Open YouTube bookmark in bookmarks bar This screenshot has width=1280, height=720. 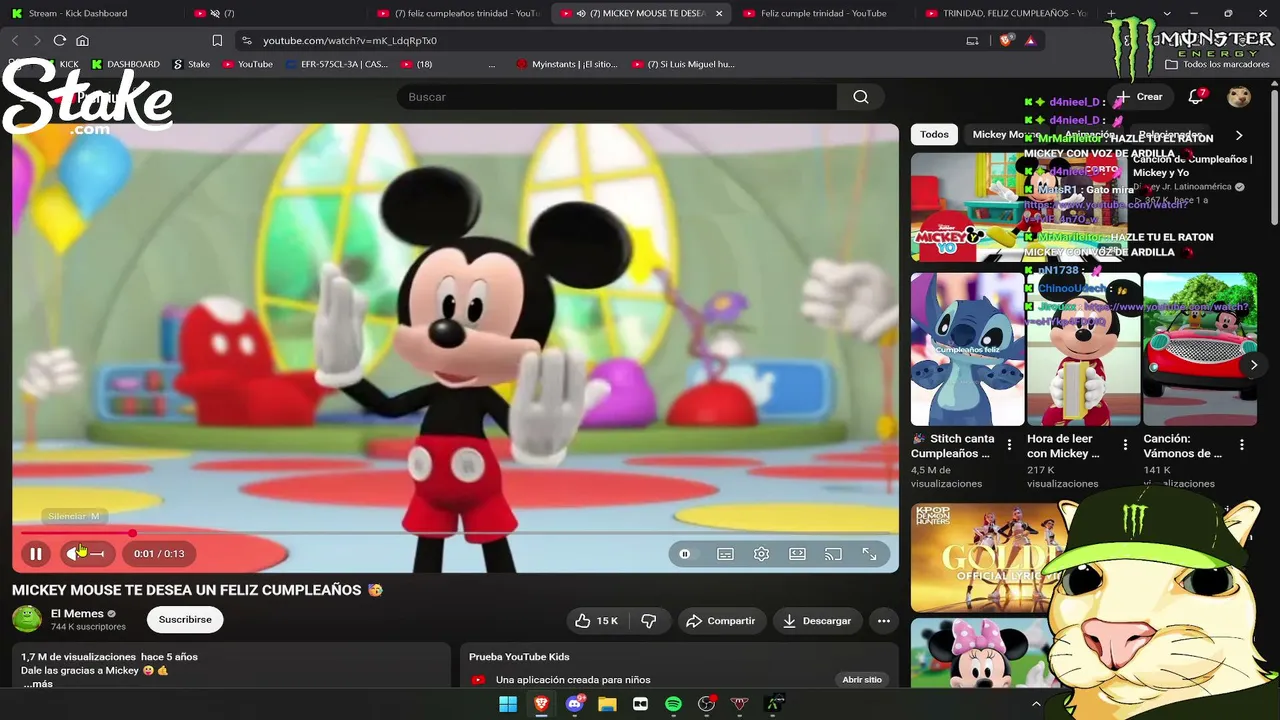pos(248,64)
